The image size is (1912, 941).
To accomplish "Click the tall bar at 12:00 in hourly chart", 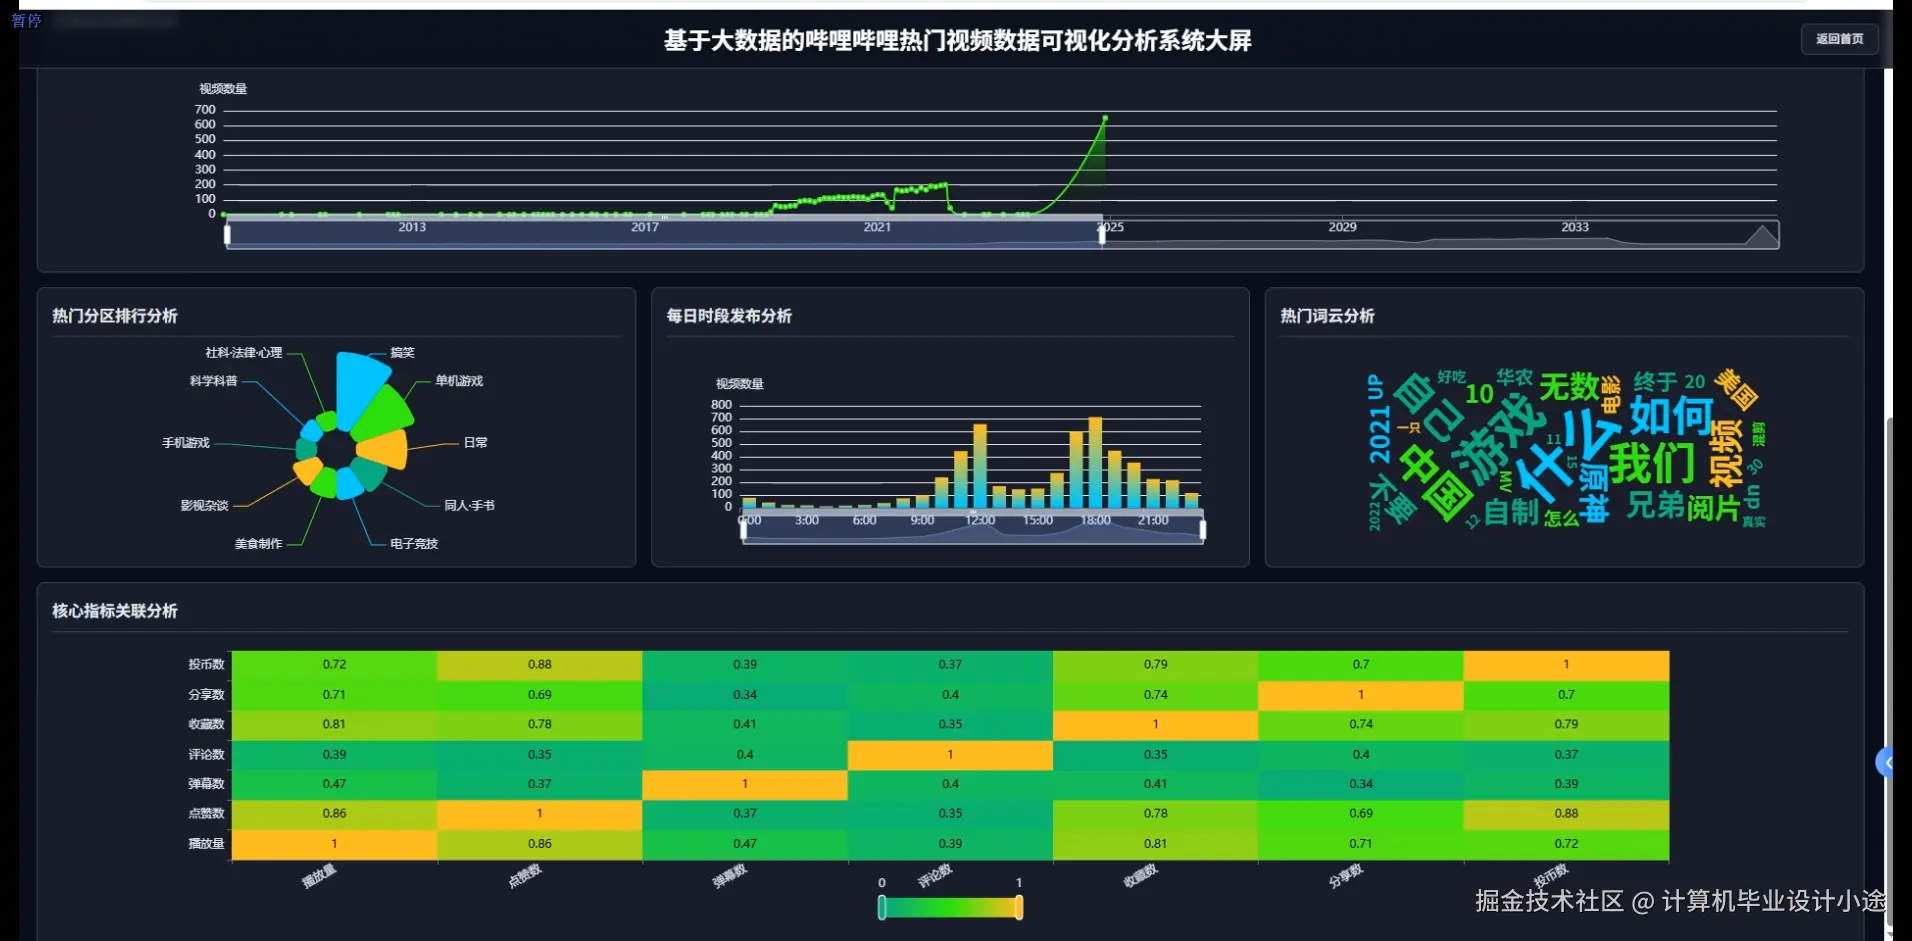I will pyautogui.click(x=980, y=467).
